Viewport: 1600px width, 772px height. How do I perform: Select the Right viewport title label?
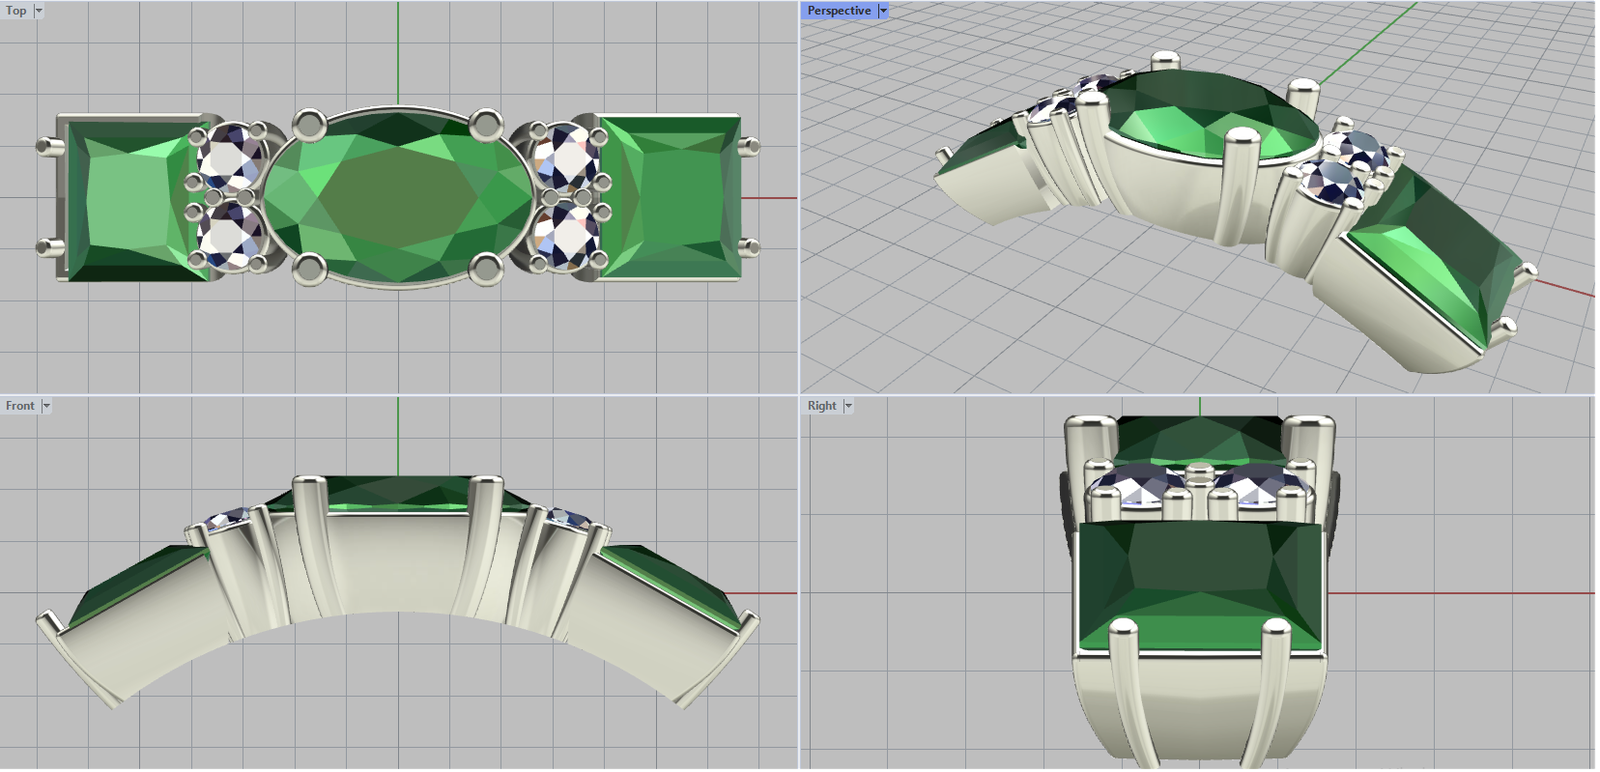(x=821, y=406)
